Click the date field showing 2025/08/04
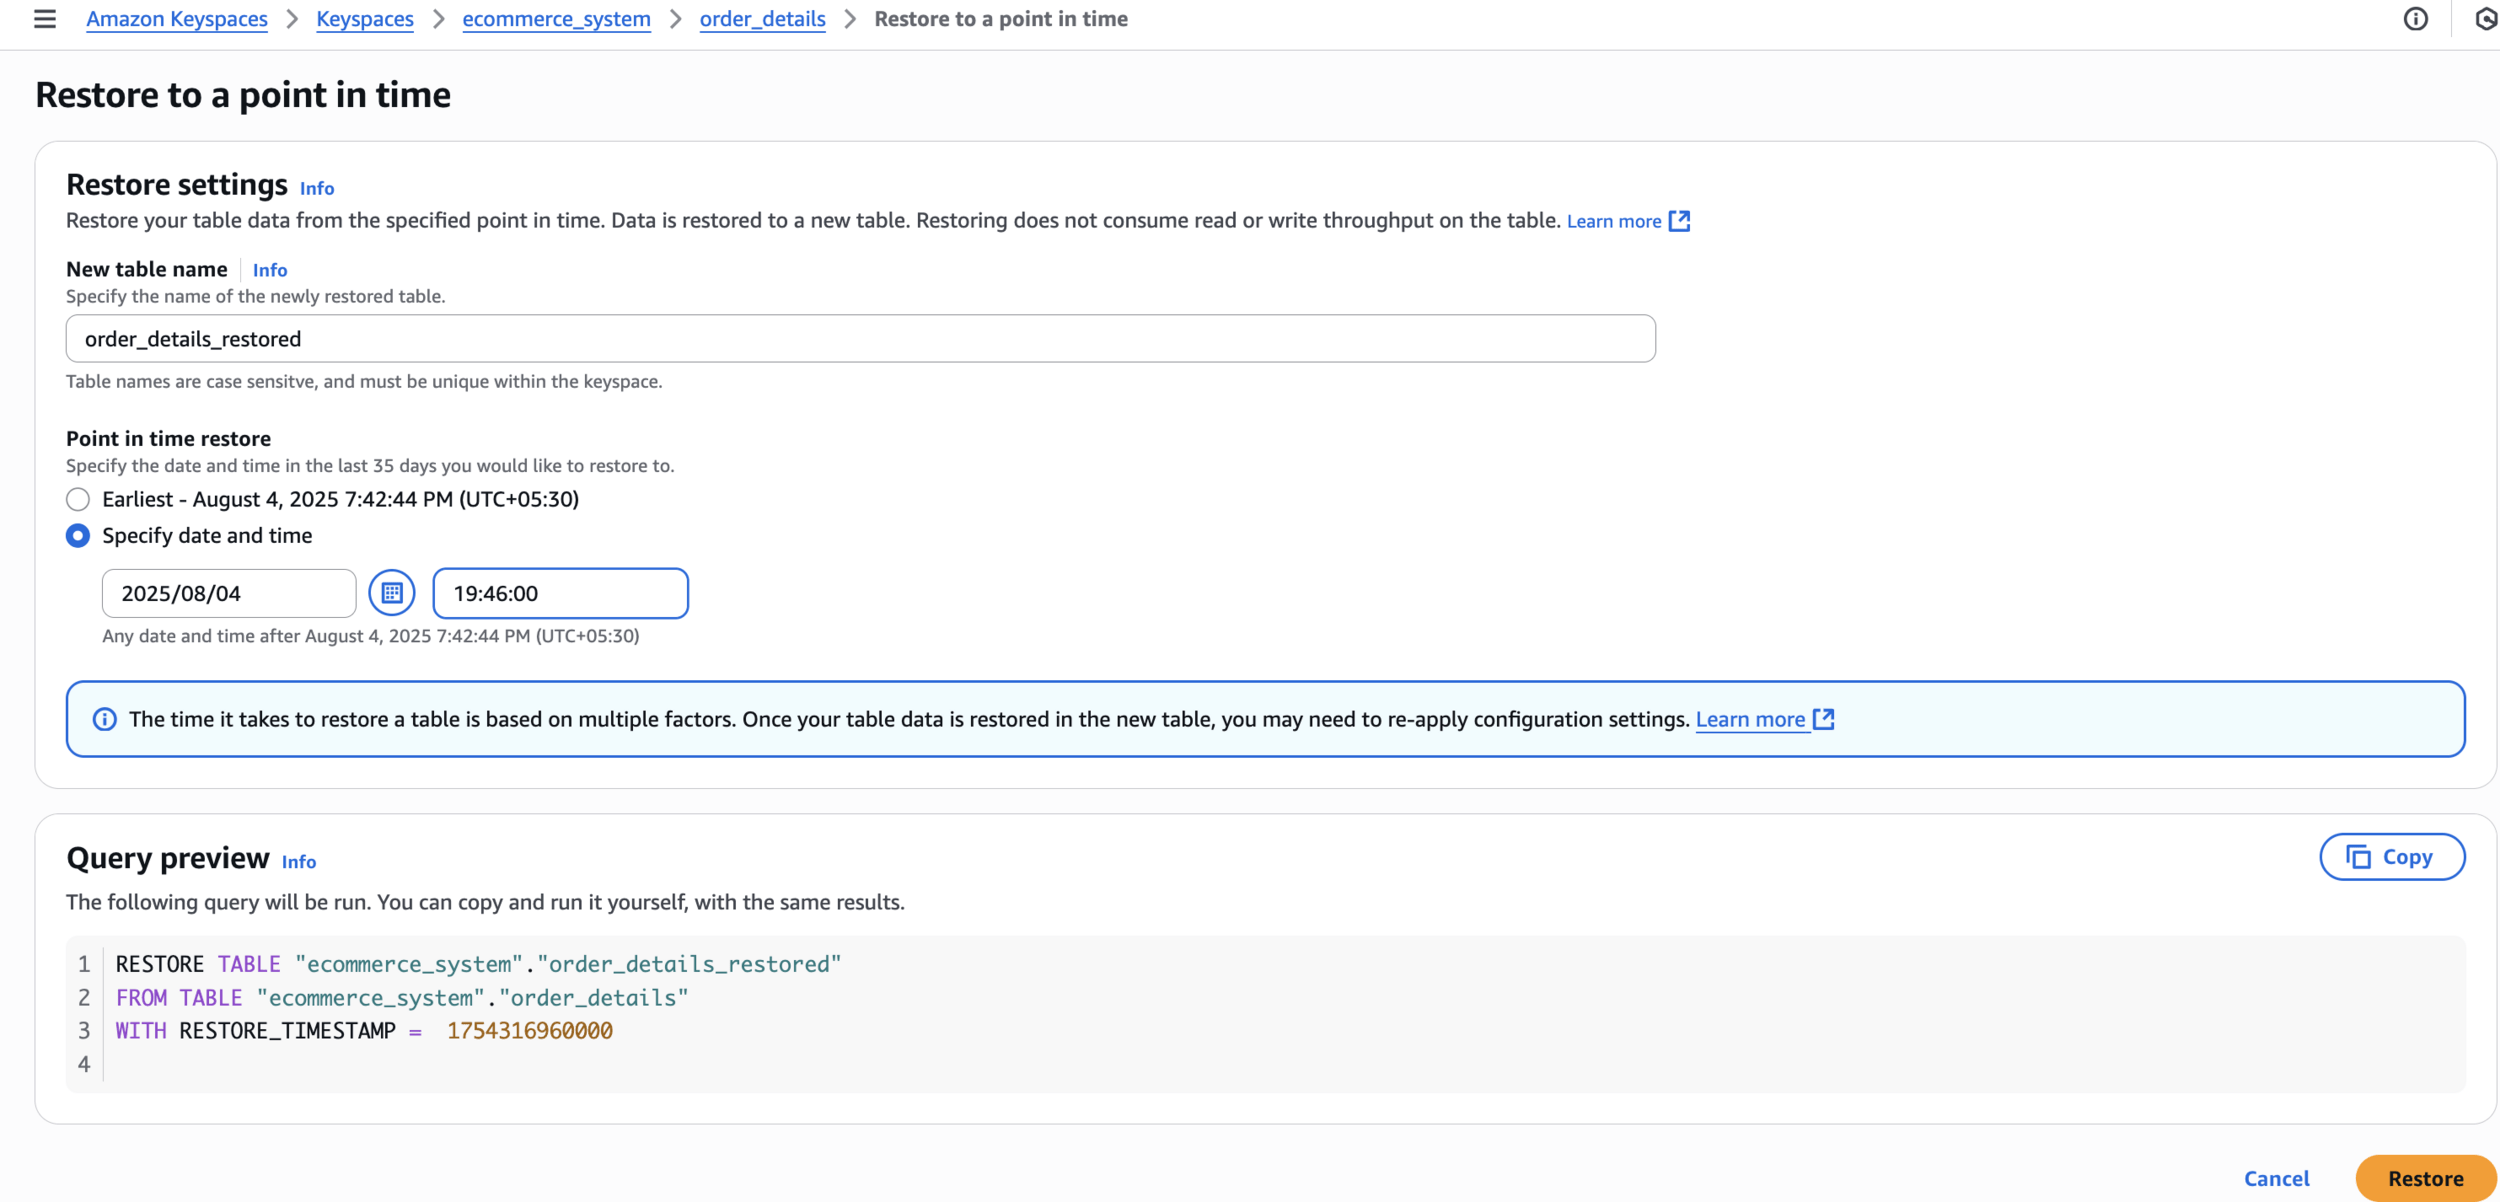This screenshot has height=1202, width=2500. (228, 593)
